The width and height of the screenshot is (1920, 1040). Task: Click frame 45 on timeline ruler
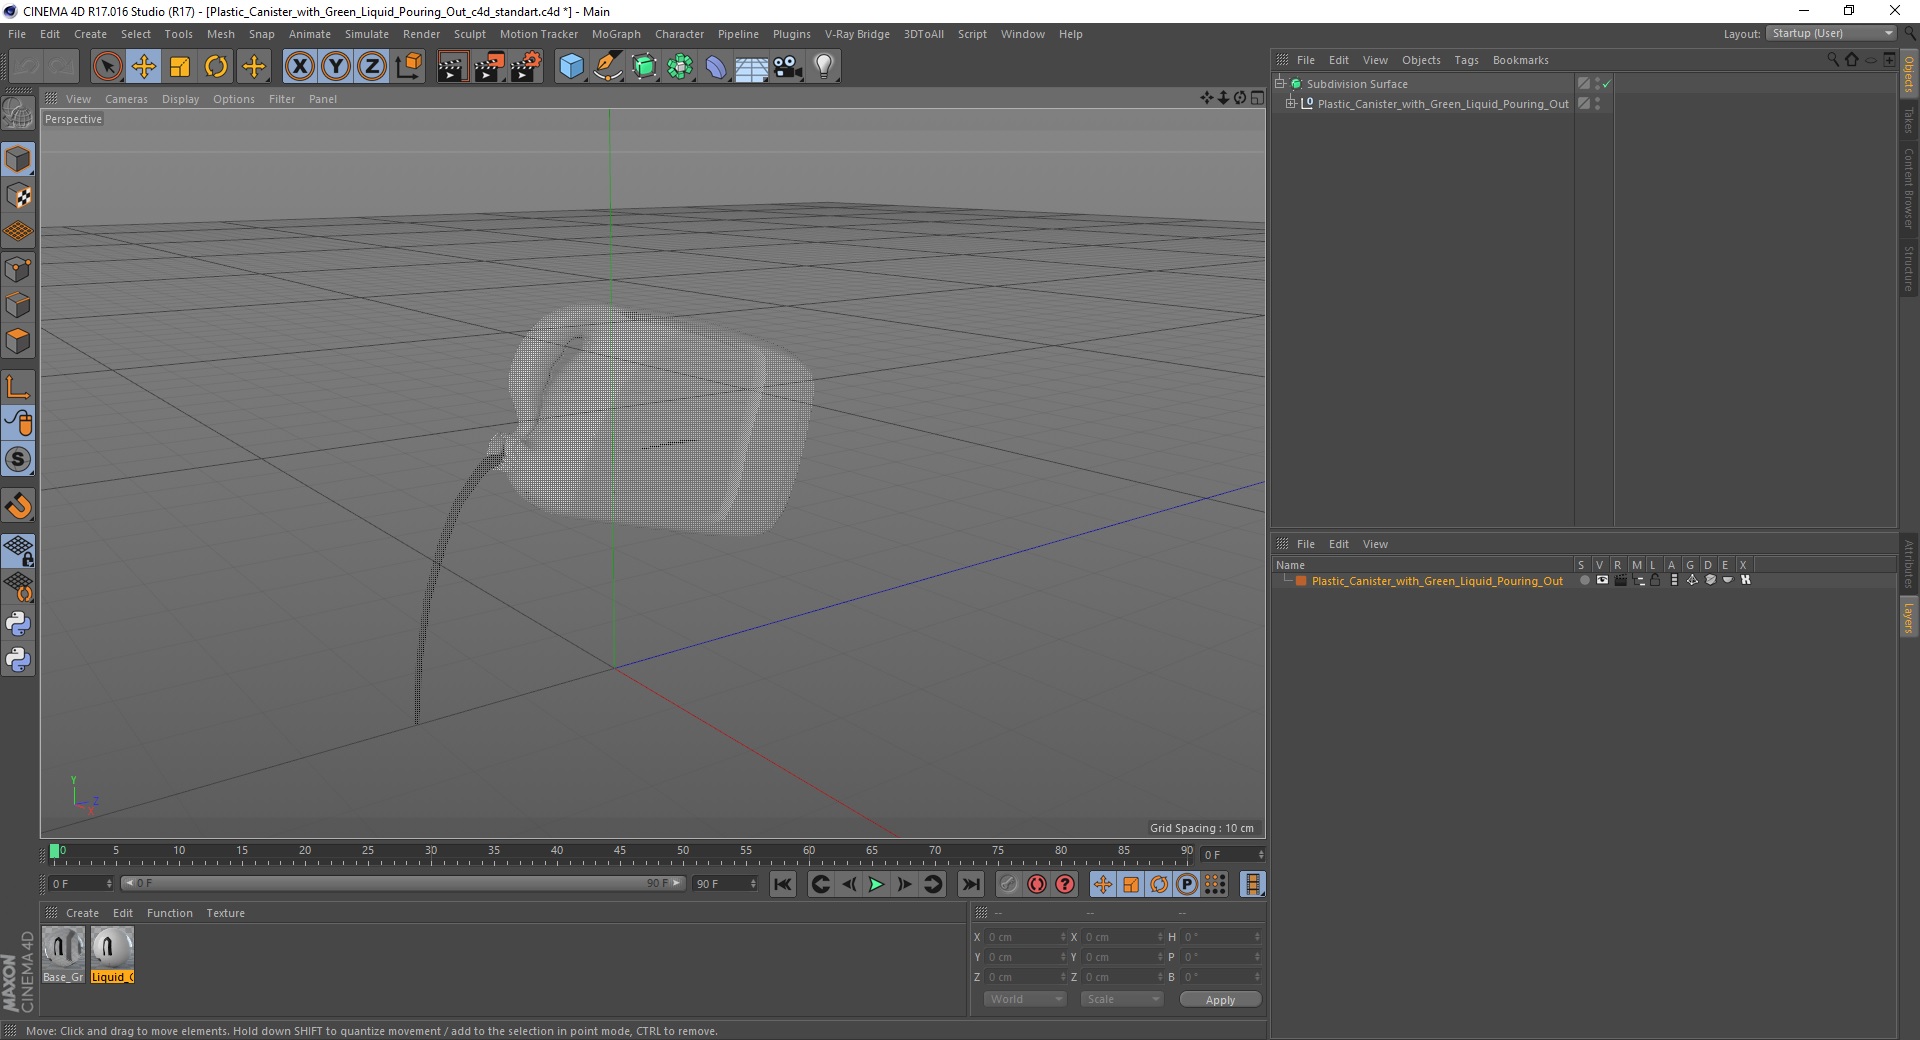point(620,852)
